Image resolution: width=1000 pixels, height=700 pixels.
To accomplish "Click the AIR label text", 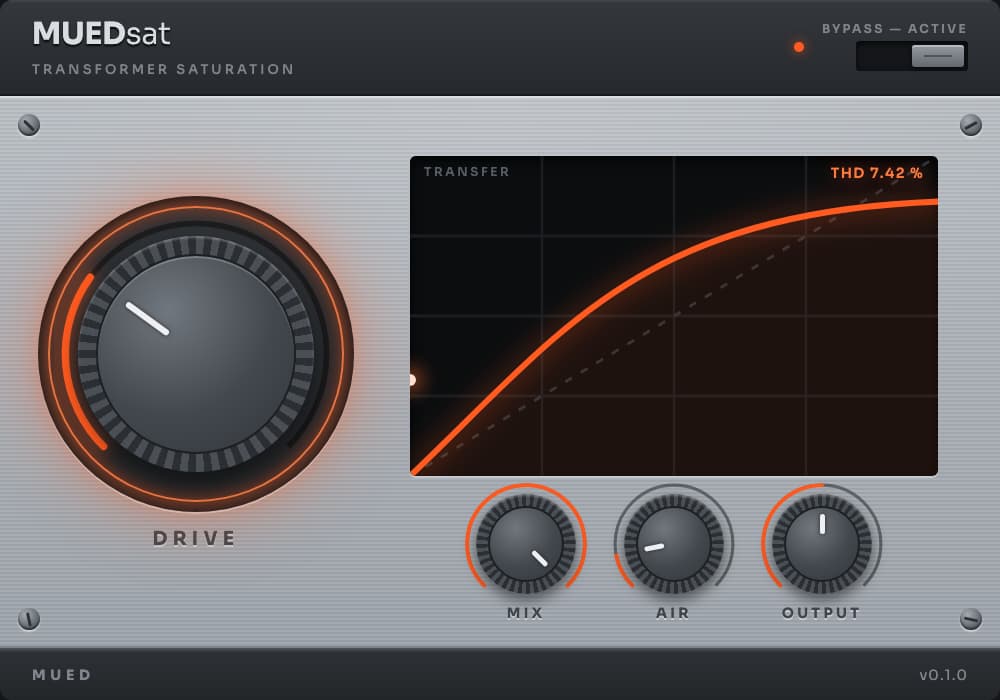I will (x=673, y=613).
